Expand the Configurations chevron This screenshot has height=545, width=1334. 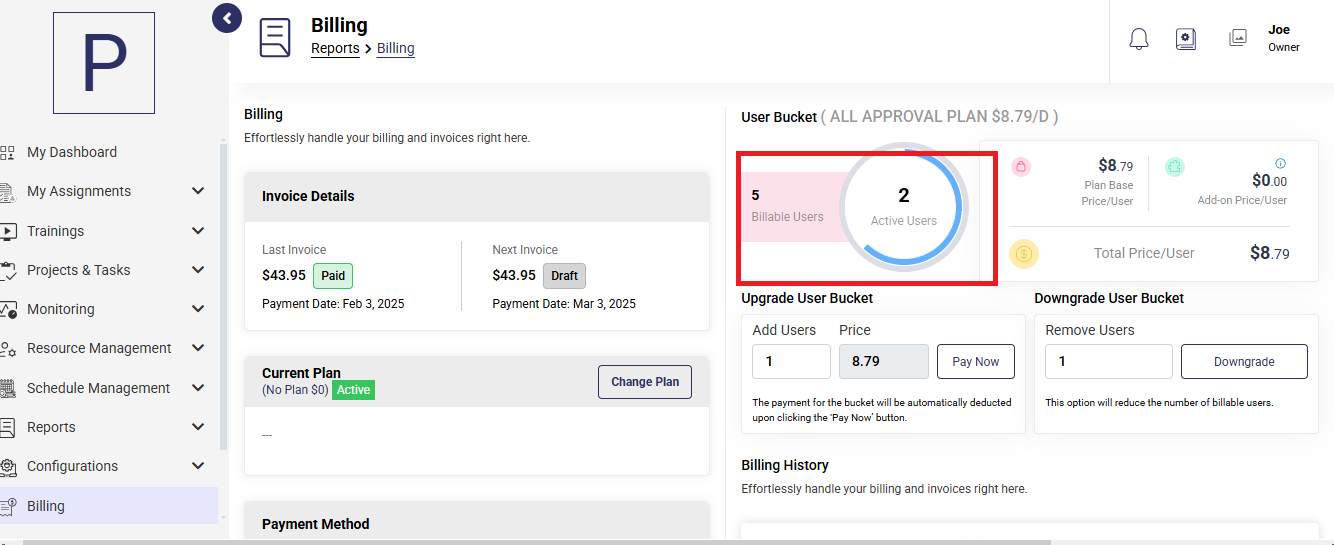[x=198, y=466]
